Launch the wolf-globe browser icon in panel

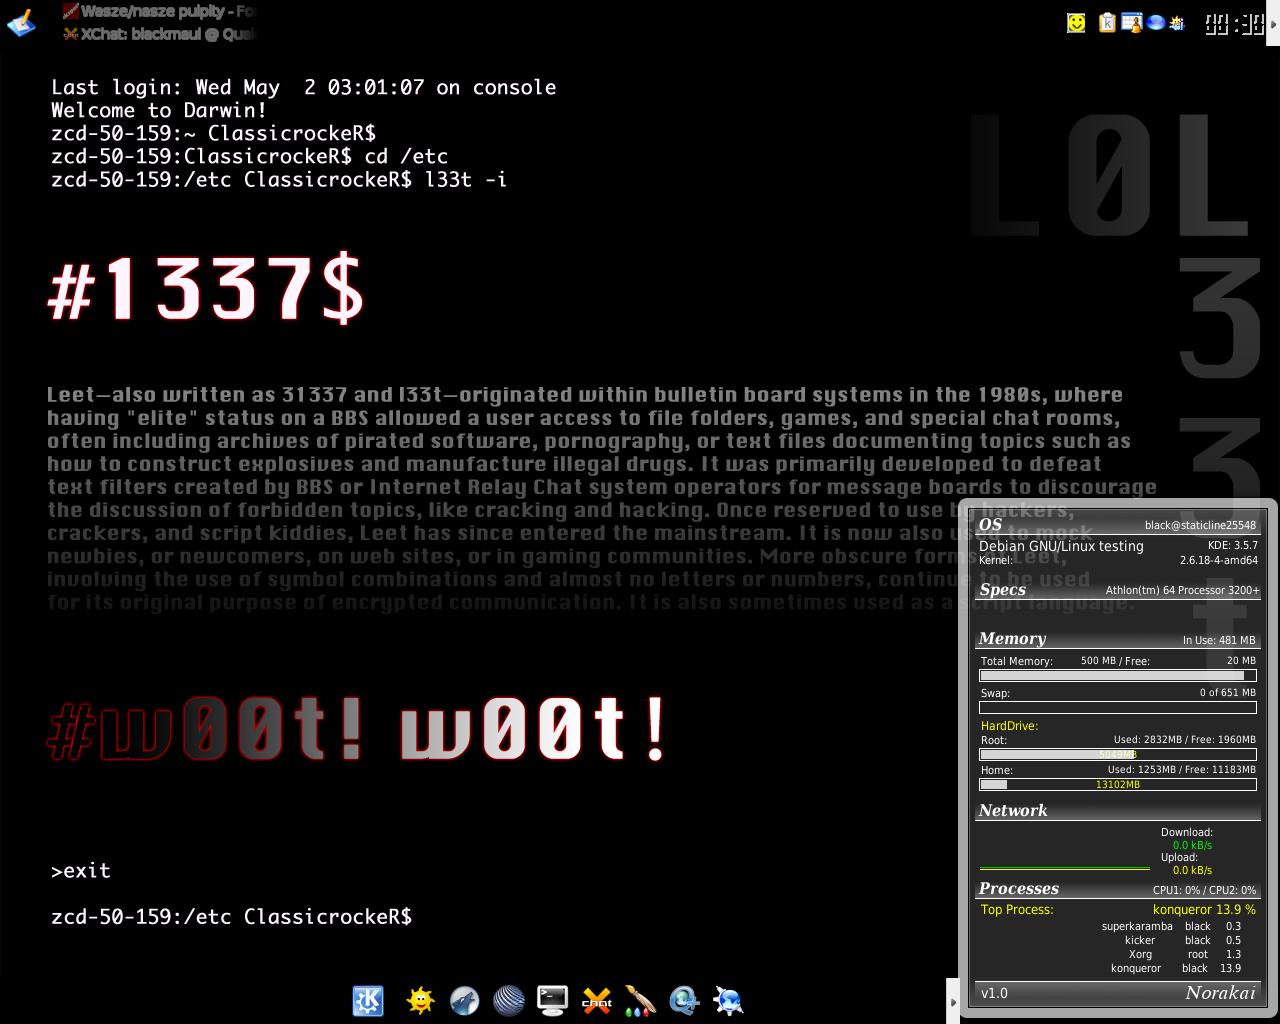pos(464,1000)
